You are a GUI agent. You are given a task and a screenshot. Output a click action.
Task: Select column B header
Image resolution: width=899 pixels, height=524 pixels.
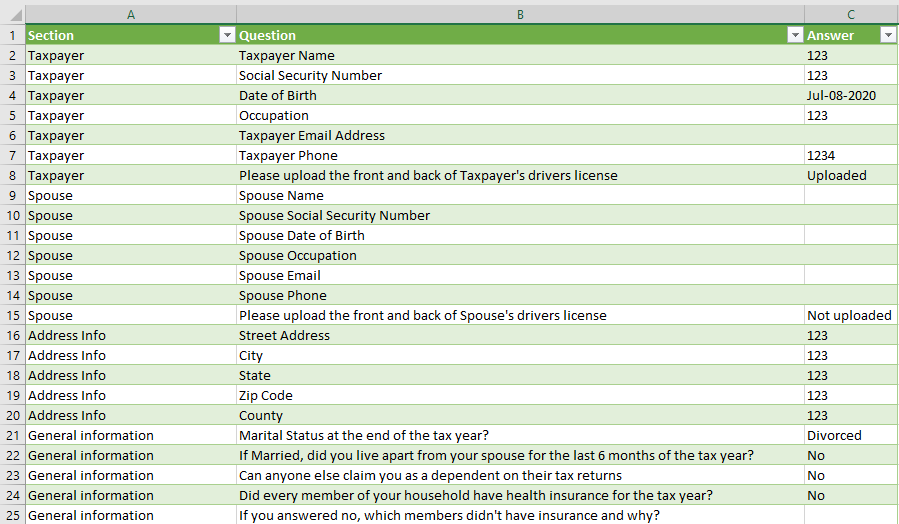click(x=520, y=14)
